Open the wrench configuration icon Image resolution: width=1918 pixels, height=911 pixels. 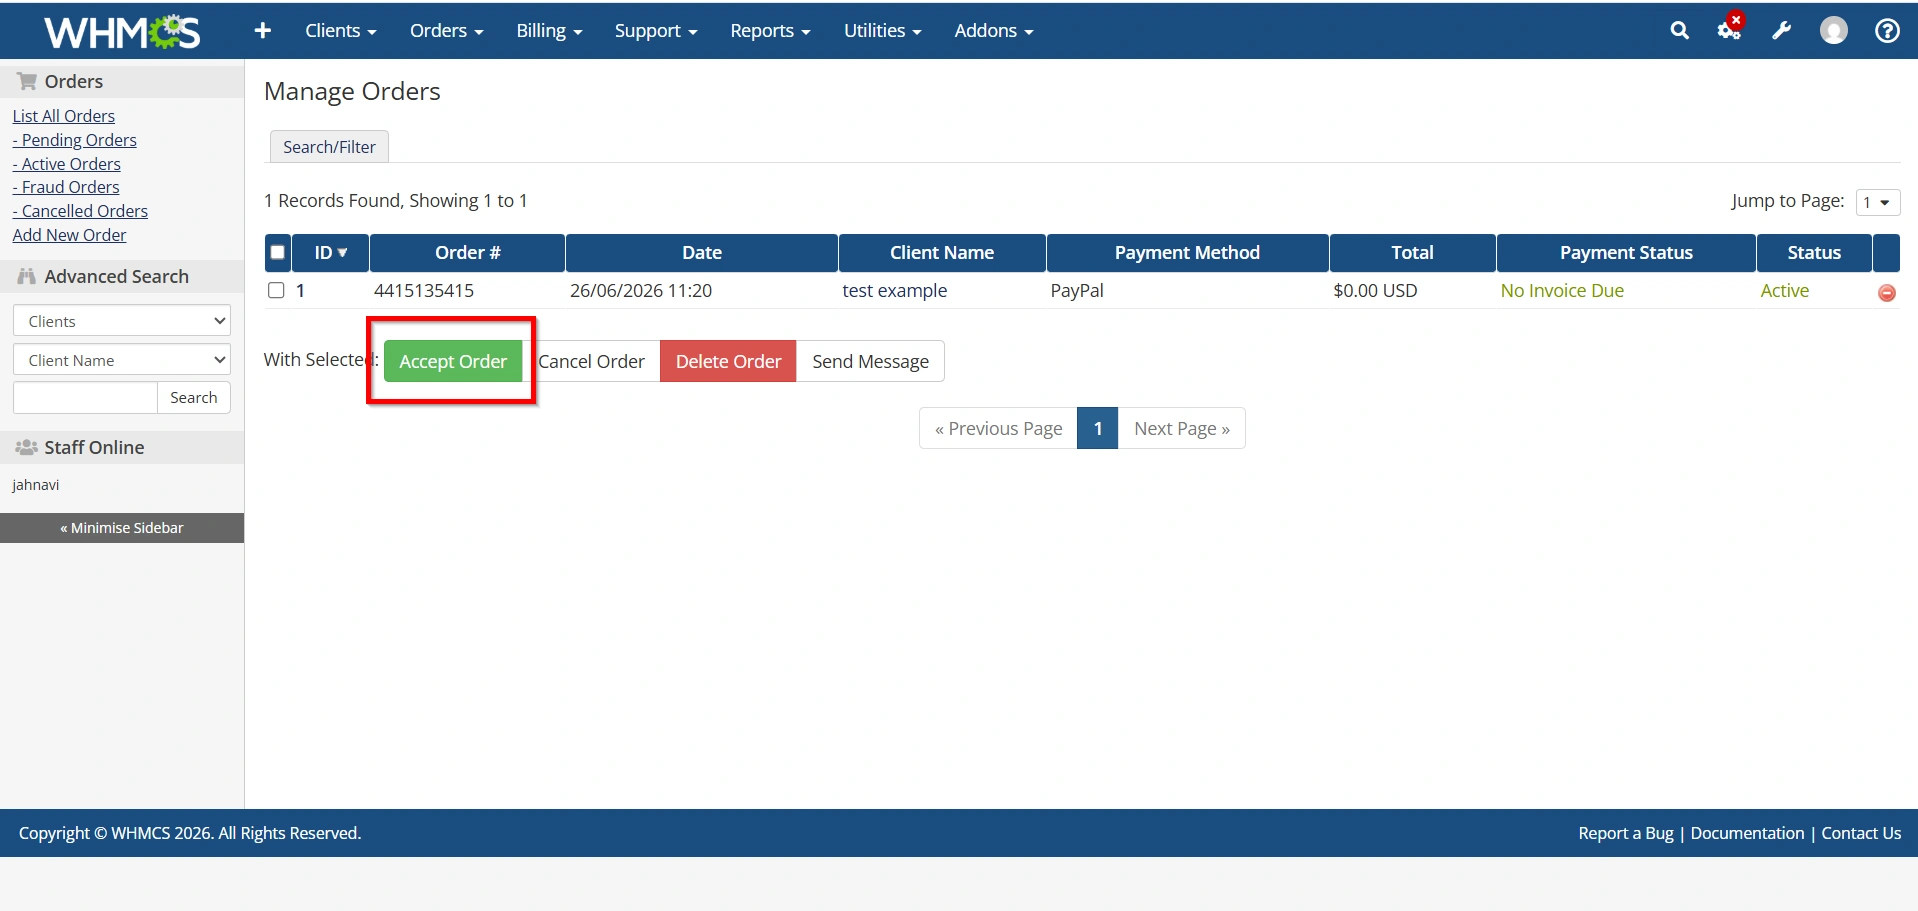tap(1781, 31)
